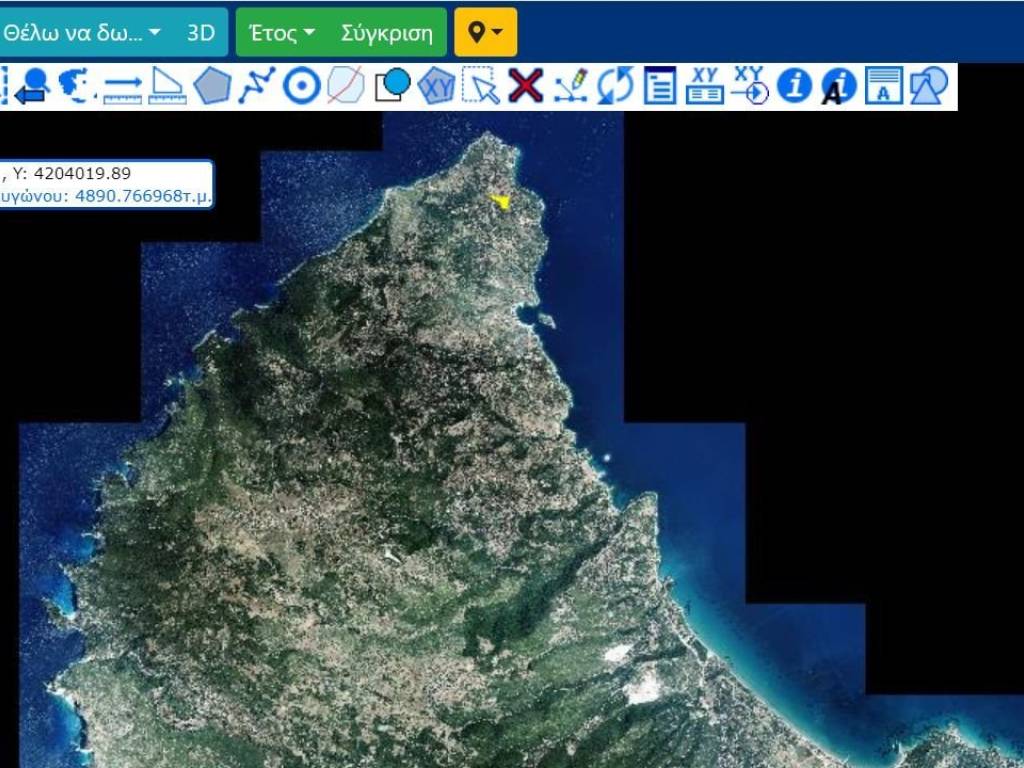The width and height of the screenshot is (1024, 768).
Task: Expand the yellow location pin dropdown
Action: 485,33
